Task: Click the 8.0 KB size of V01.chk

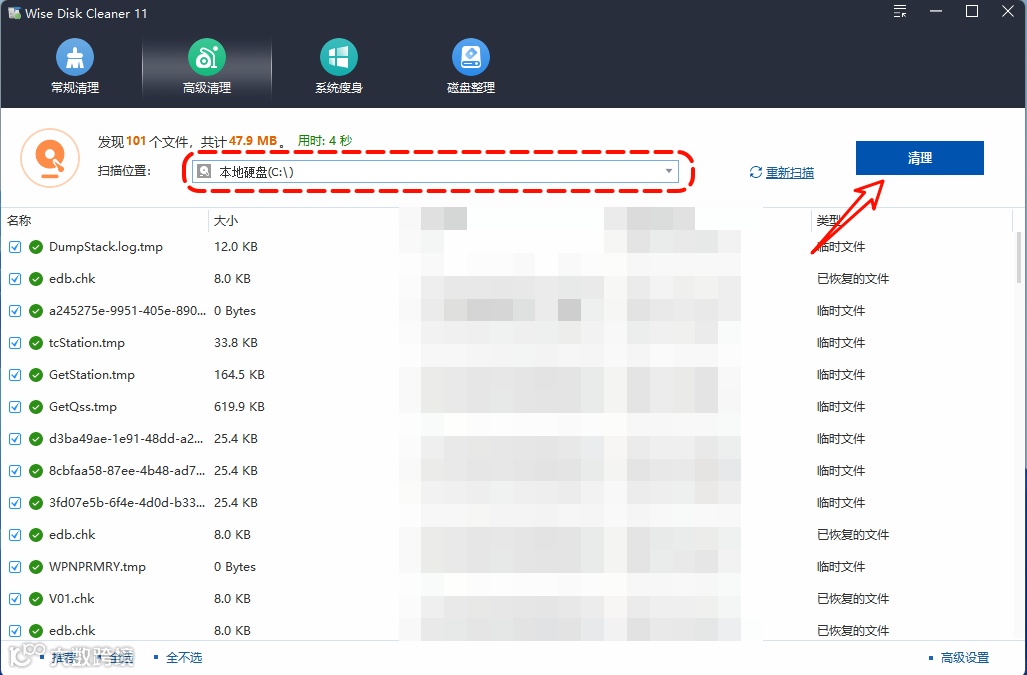Action: point(233,598)
